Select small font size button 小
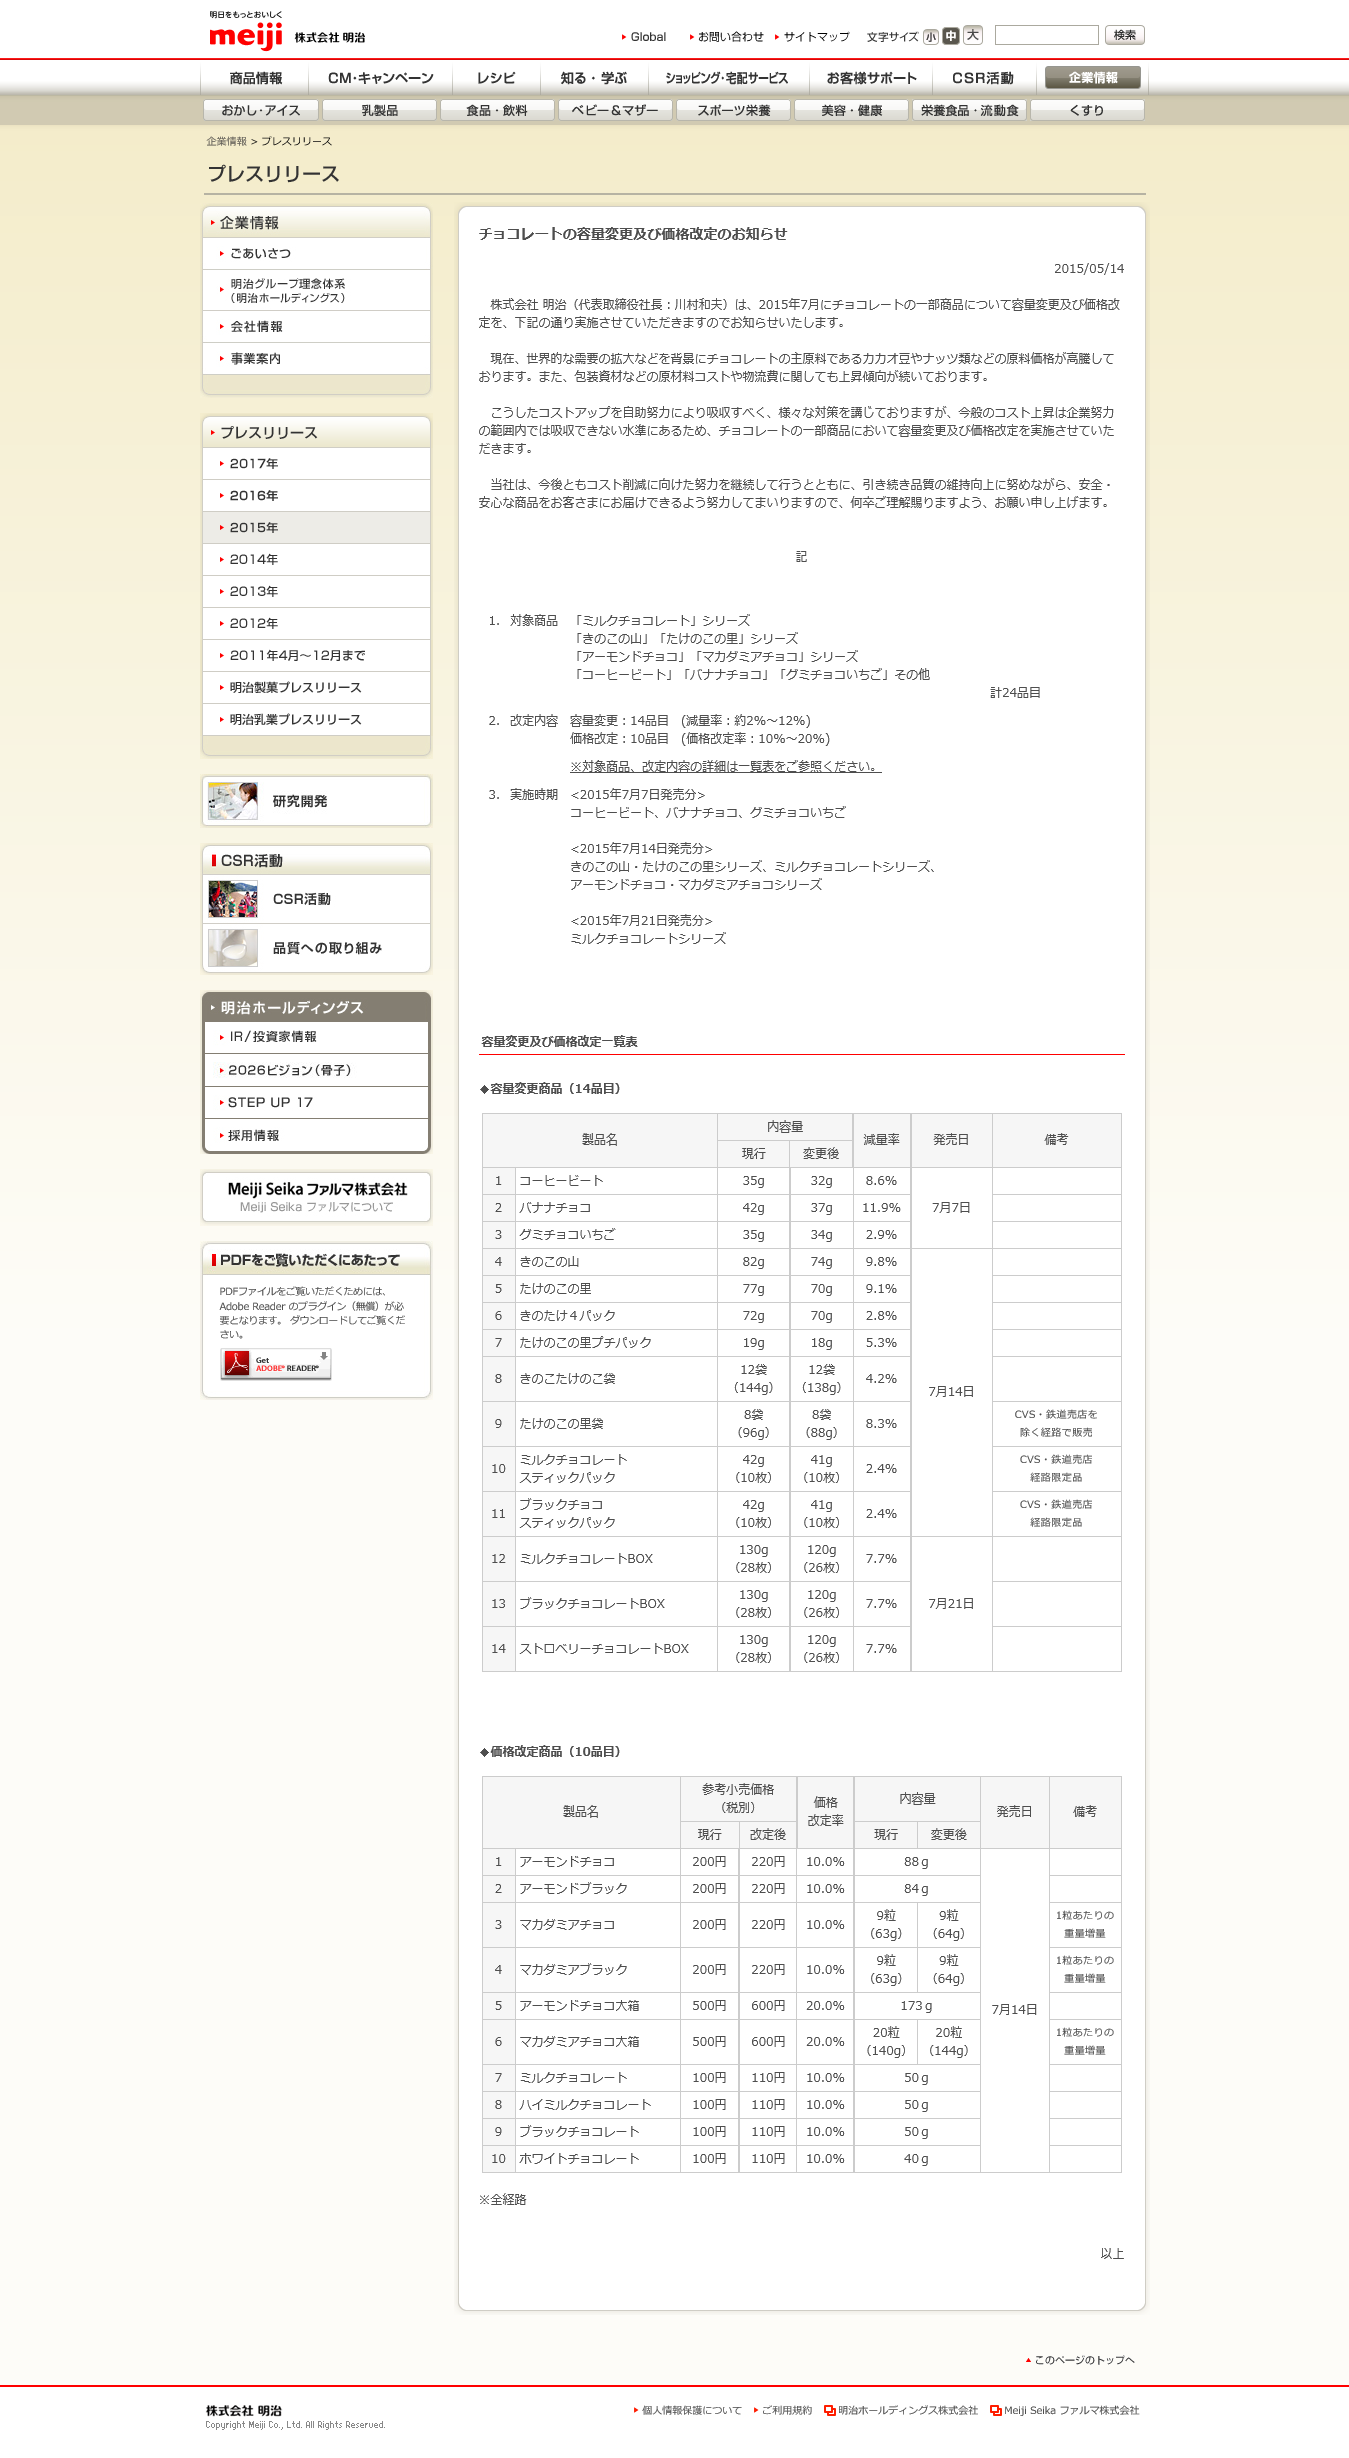1349x2458 pixels. [x=930, y=37]
